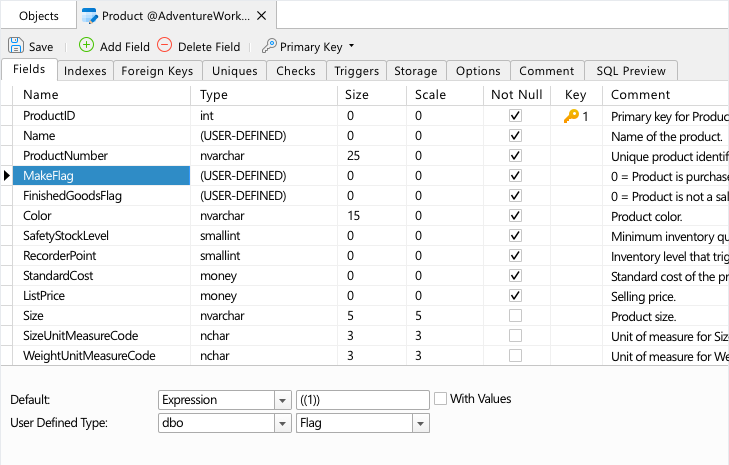This screenshot has height=465, width=729.
Task: Switch to the Uniques tab
Action: pyautogui.click(x=234, y=71)
